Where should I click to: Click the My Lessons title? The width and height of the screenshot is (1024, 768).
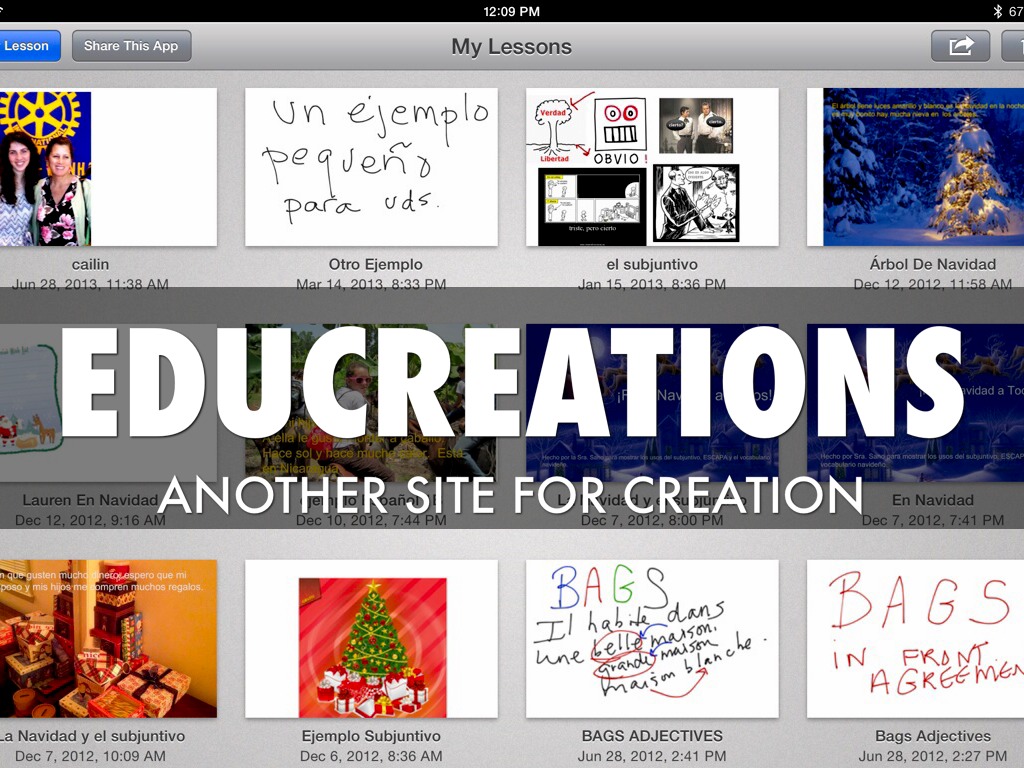pos(511,46)
